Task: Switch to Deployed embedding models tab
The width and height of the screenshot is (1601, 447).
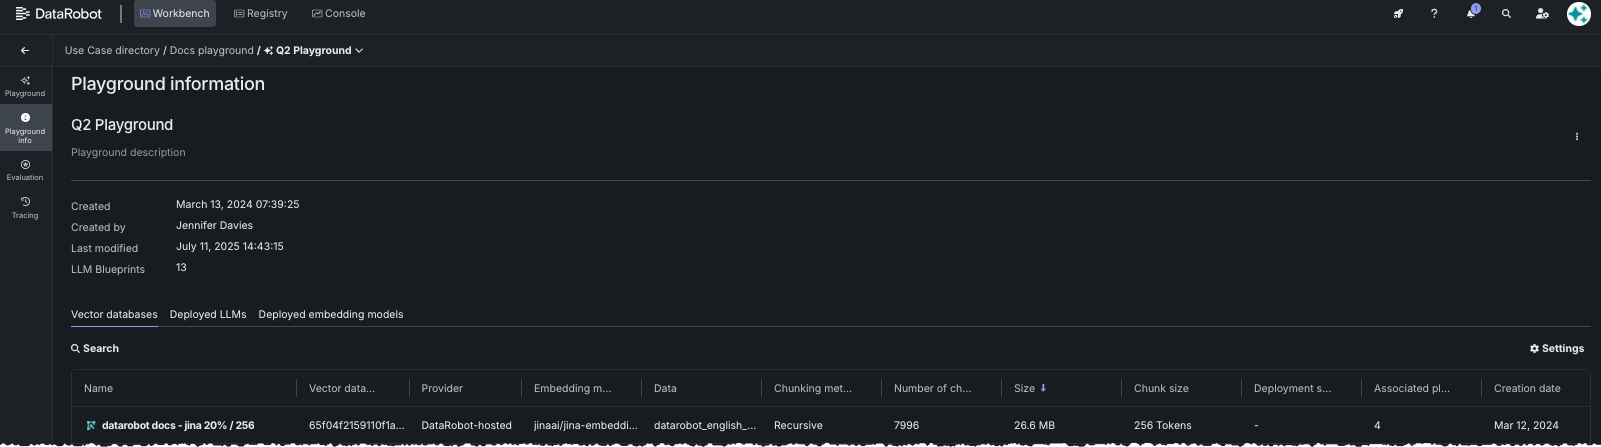Action: tap(331, 314)
